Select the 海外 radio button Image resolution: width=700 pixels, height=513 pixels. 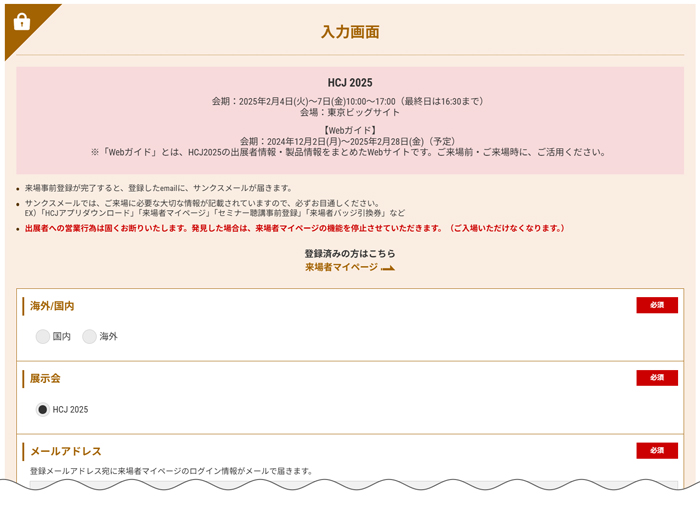tap(89, 336)
